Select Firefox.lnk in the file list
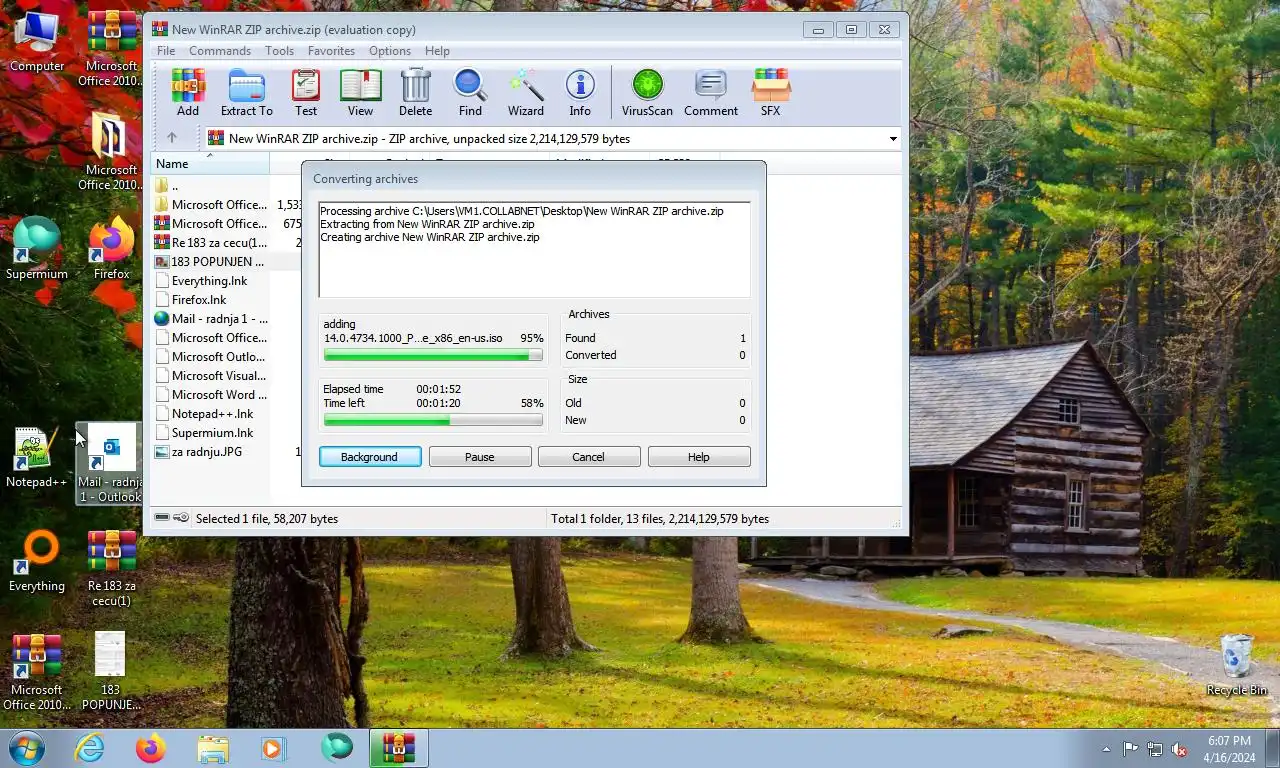Viewport: 1280px width, 768px height. click(210, 300)
